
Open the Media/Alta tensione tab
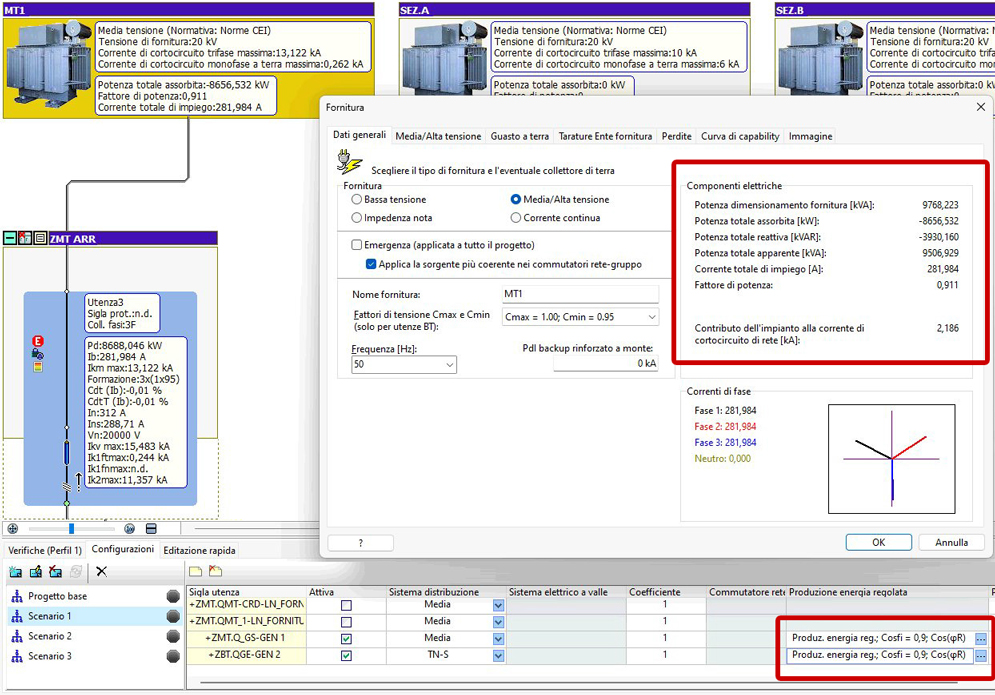[x=438, y=136]
